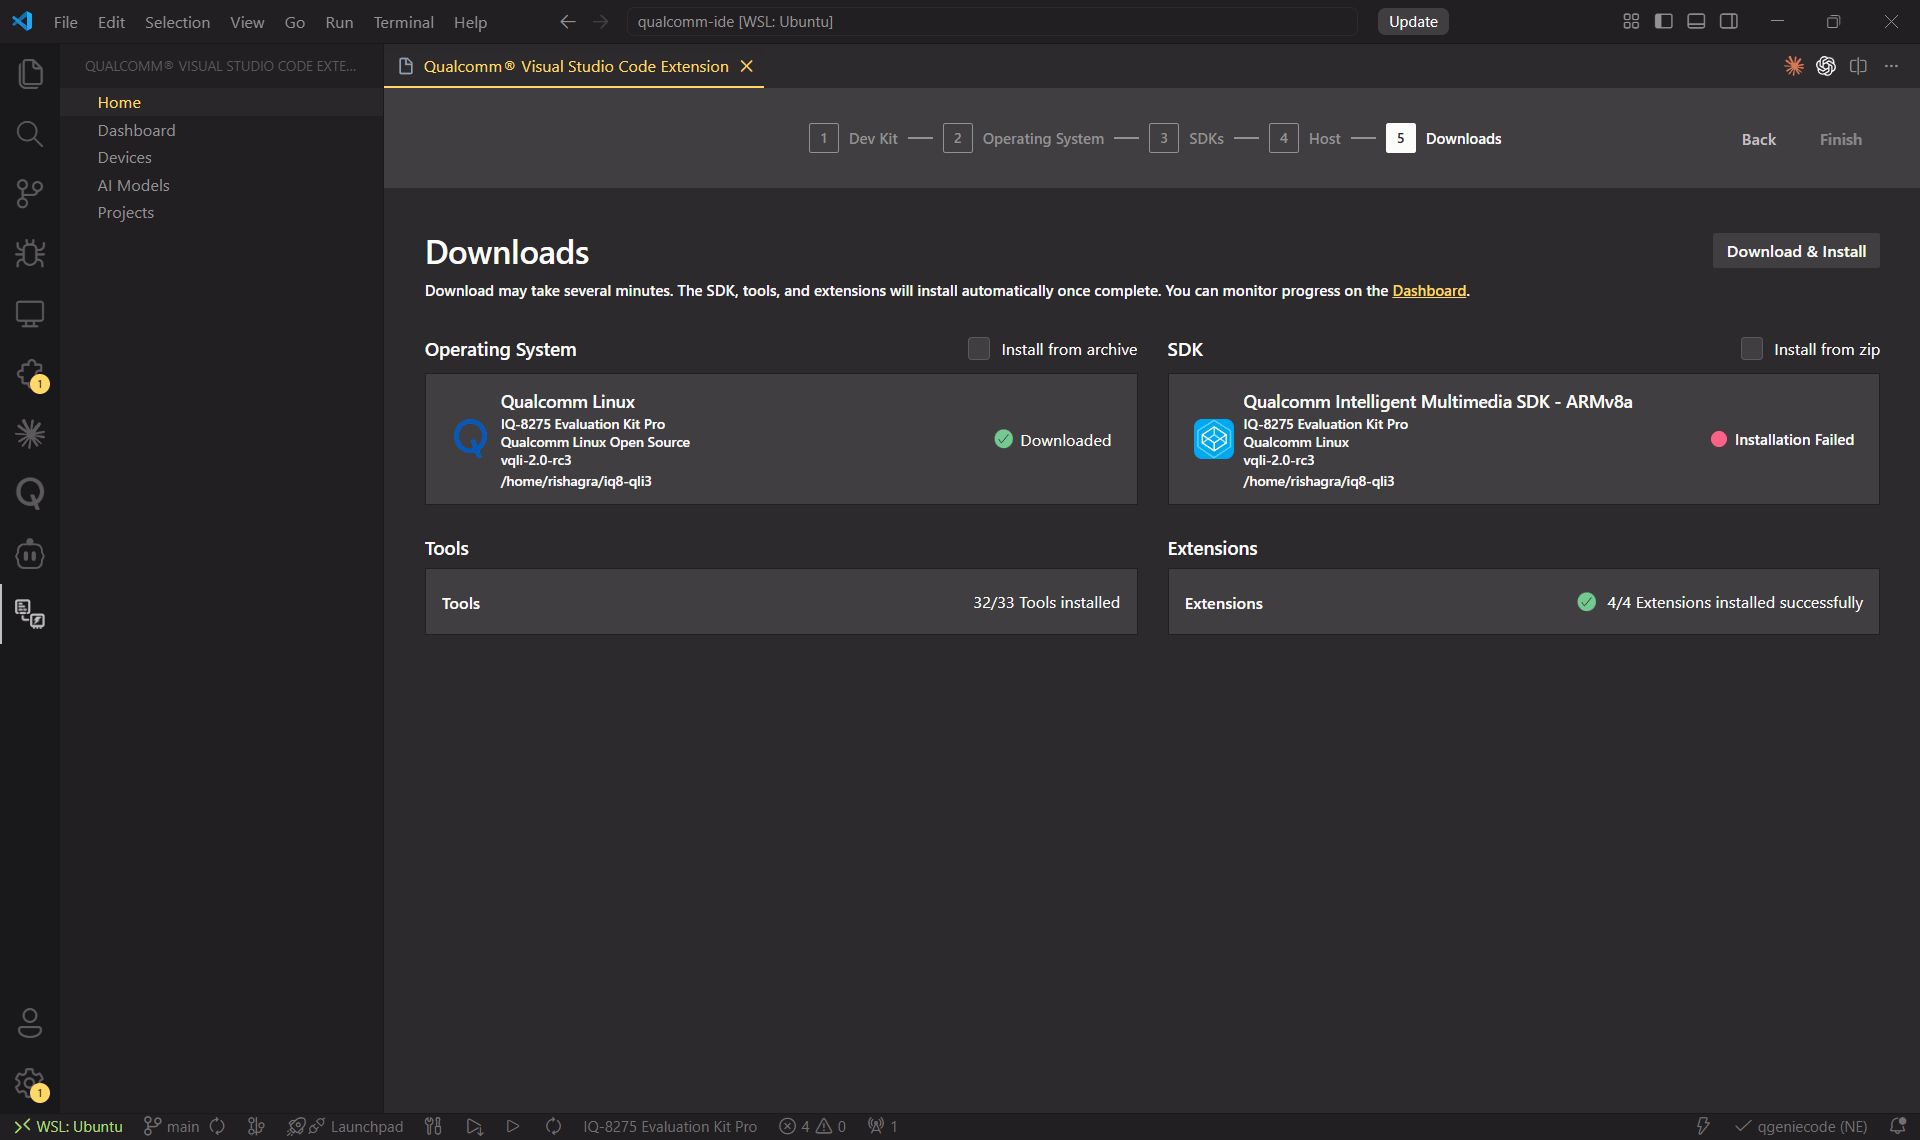Image resolution: width=1920 pixels, height=1140 pixels.
Task: Open the File menu
Action: pyautogui.click(x=66, y=21)
